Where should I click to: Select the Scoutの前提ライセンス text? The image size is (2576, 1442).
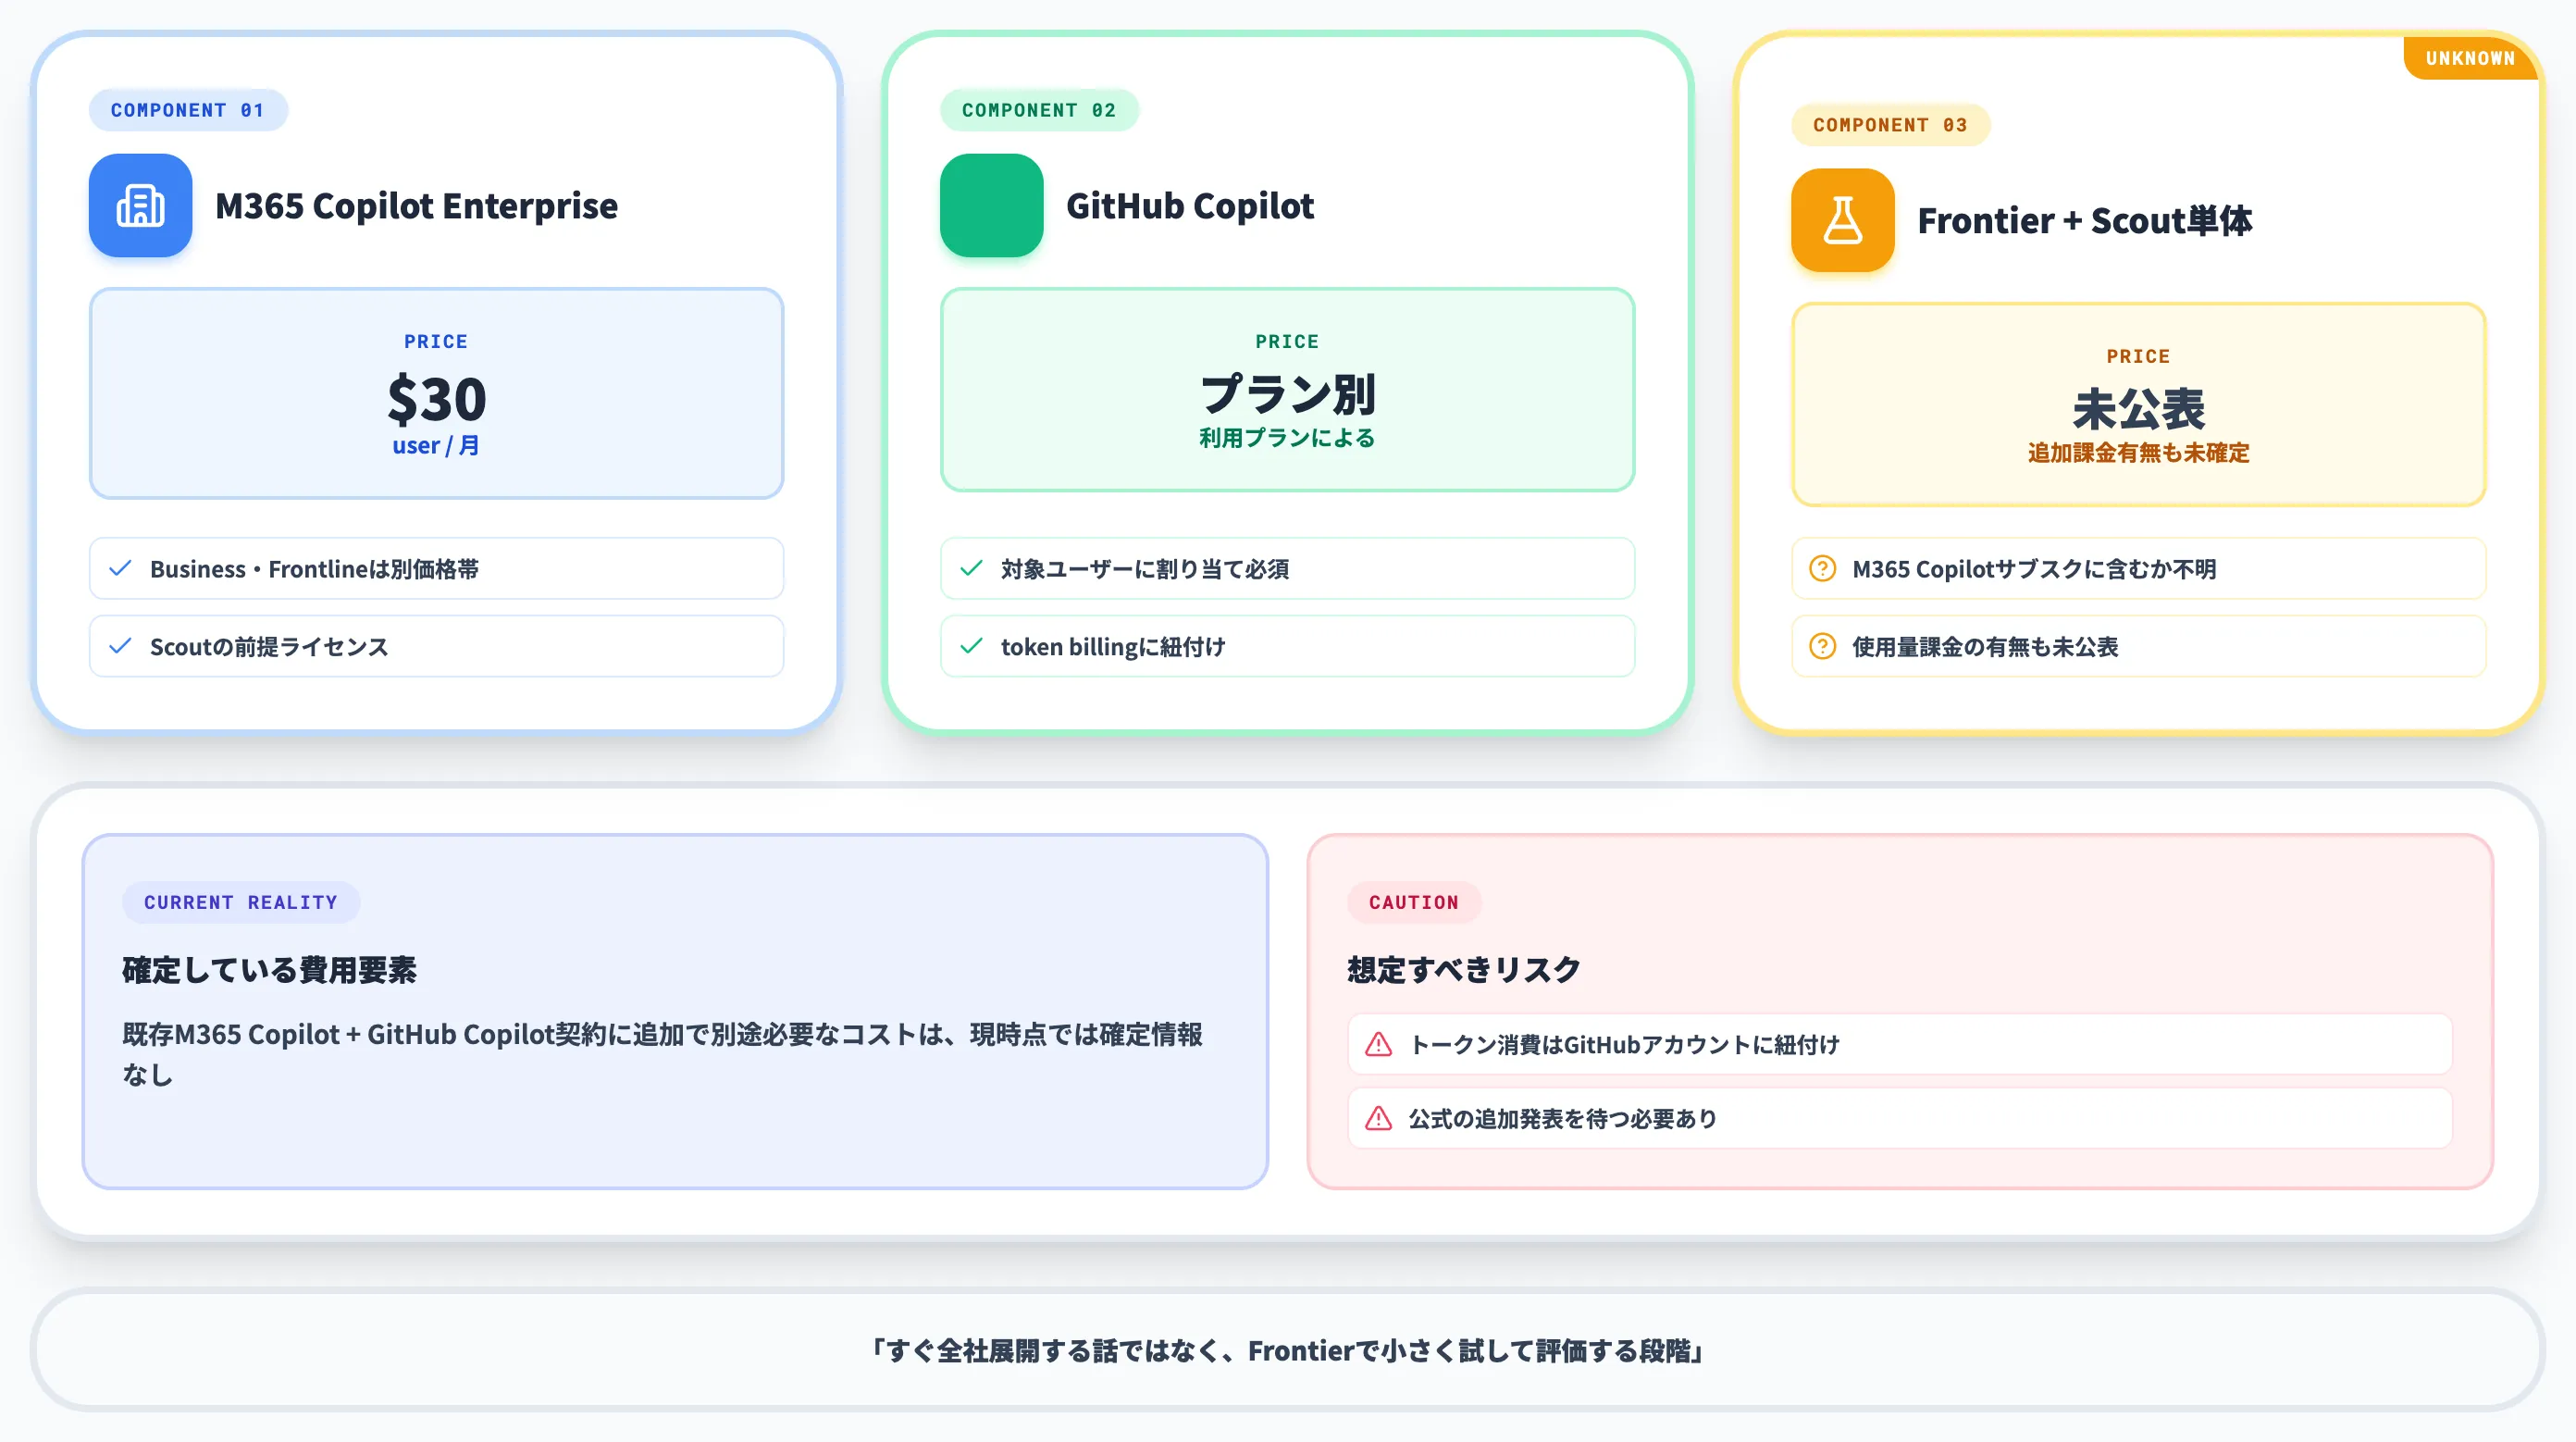269,646
